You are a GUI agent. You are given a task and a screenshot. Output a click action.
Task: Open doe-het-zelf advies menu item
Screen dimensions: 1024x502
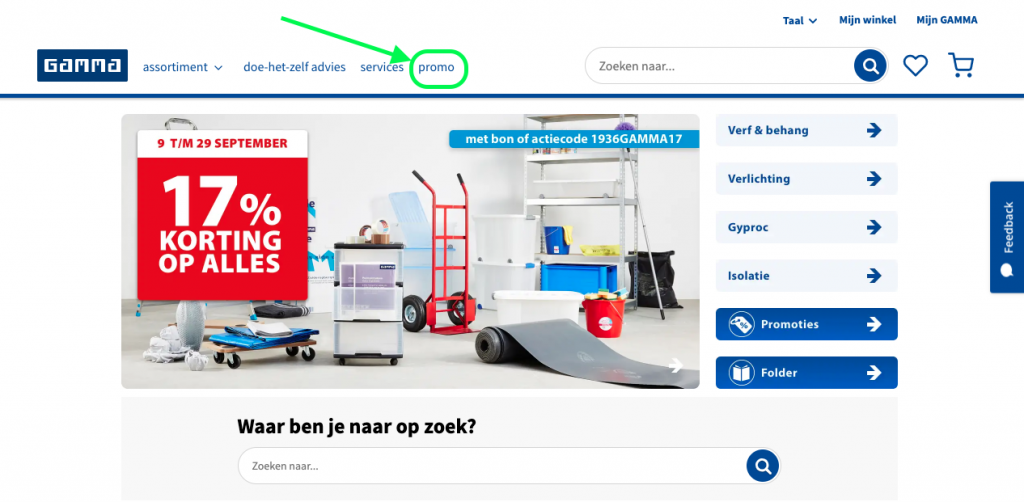[295, 67]
